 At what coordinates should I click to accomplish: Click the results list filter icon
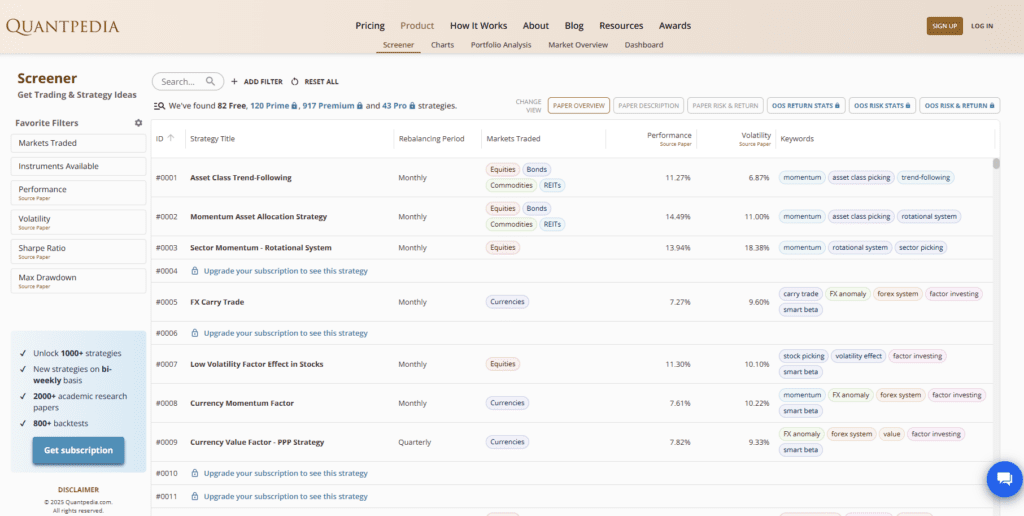click(x=159, y=105)
